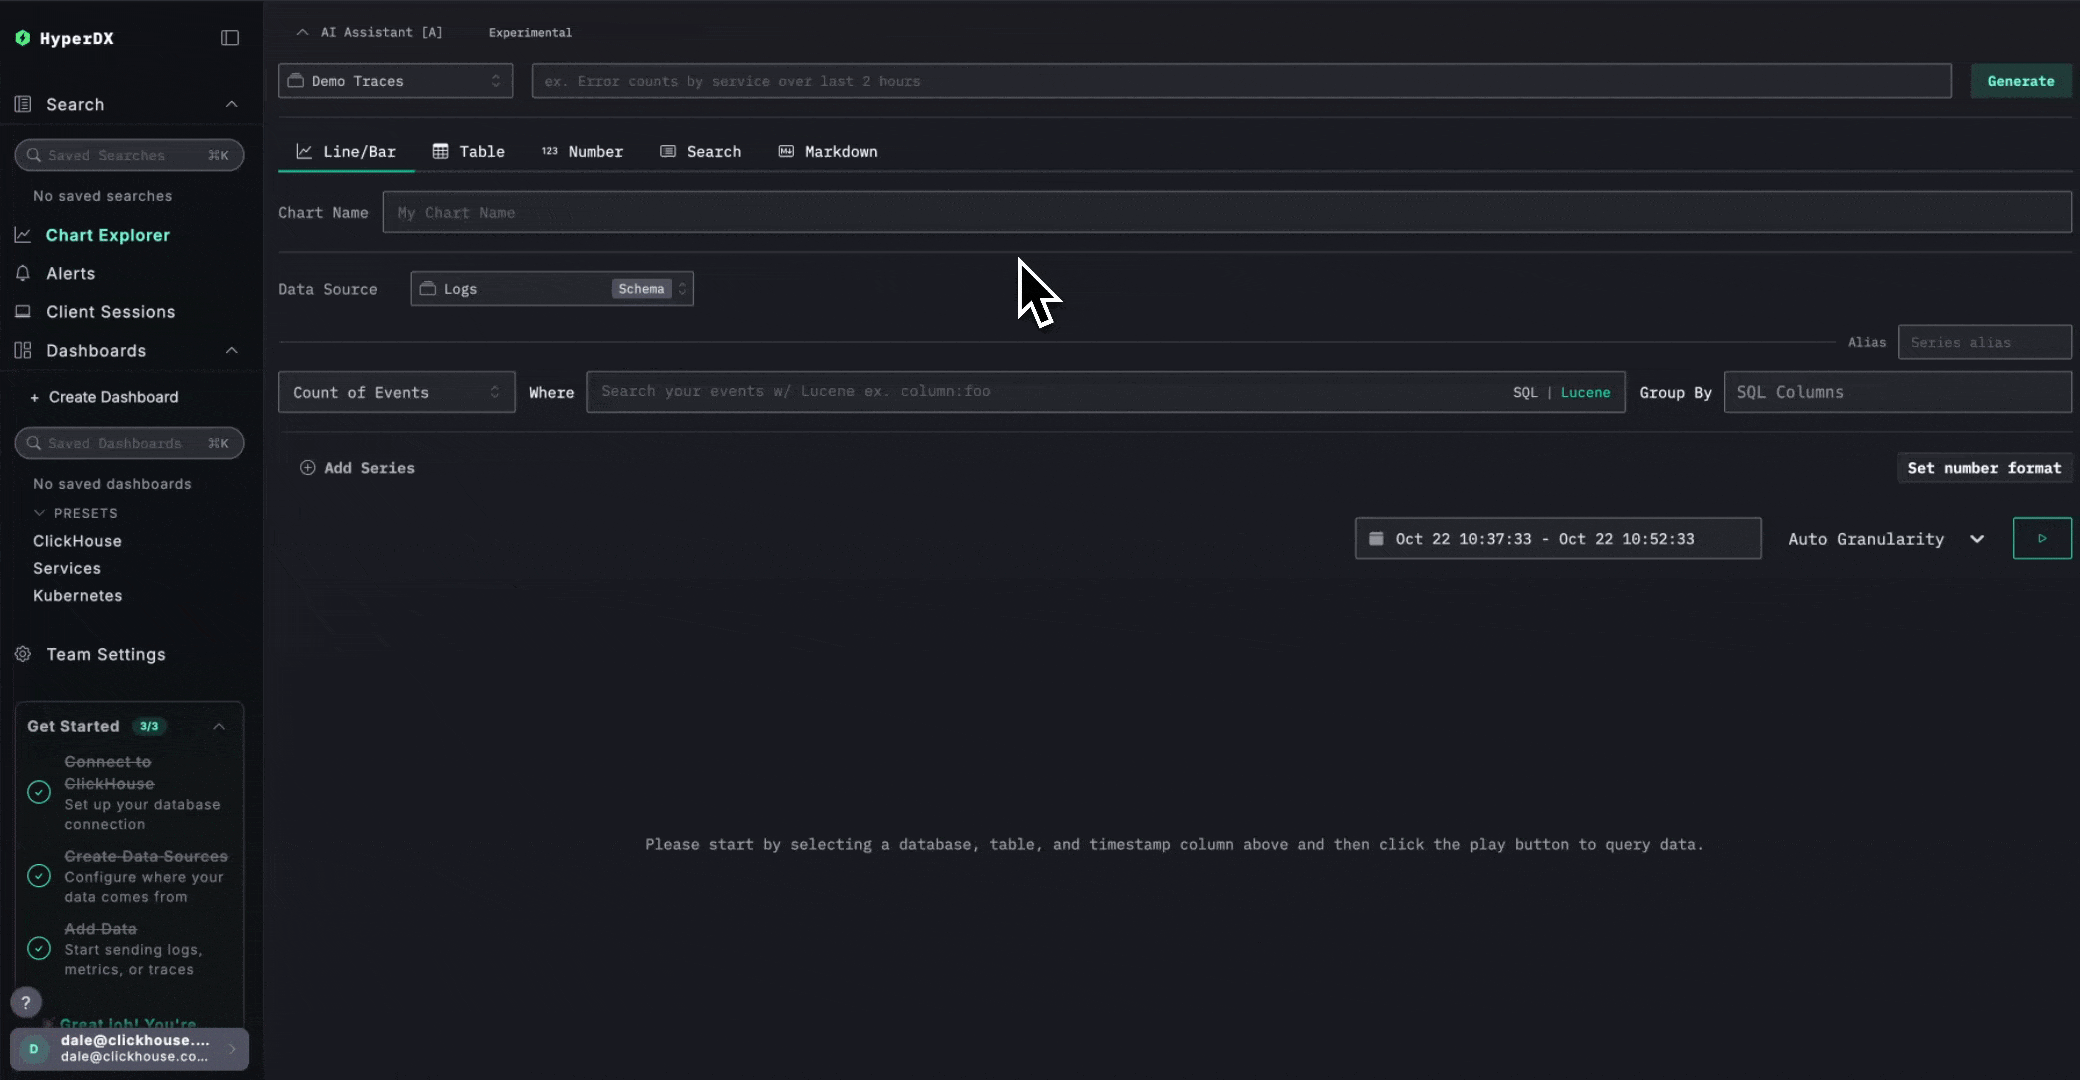Click the help question mark icon
The height and width of the screenshot is (1080, 2080).
[26, 1001]
